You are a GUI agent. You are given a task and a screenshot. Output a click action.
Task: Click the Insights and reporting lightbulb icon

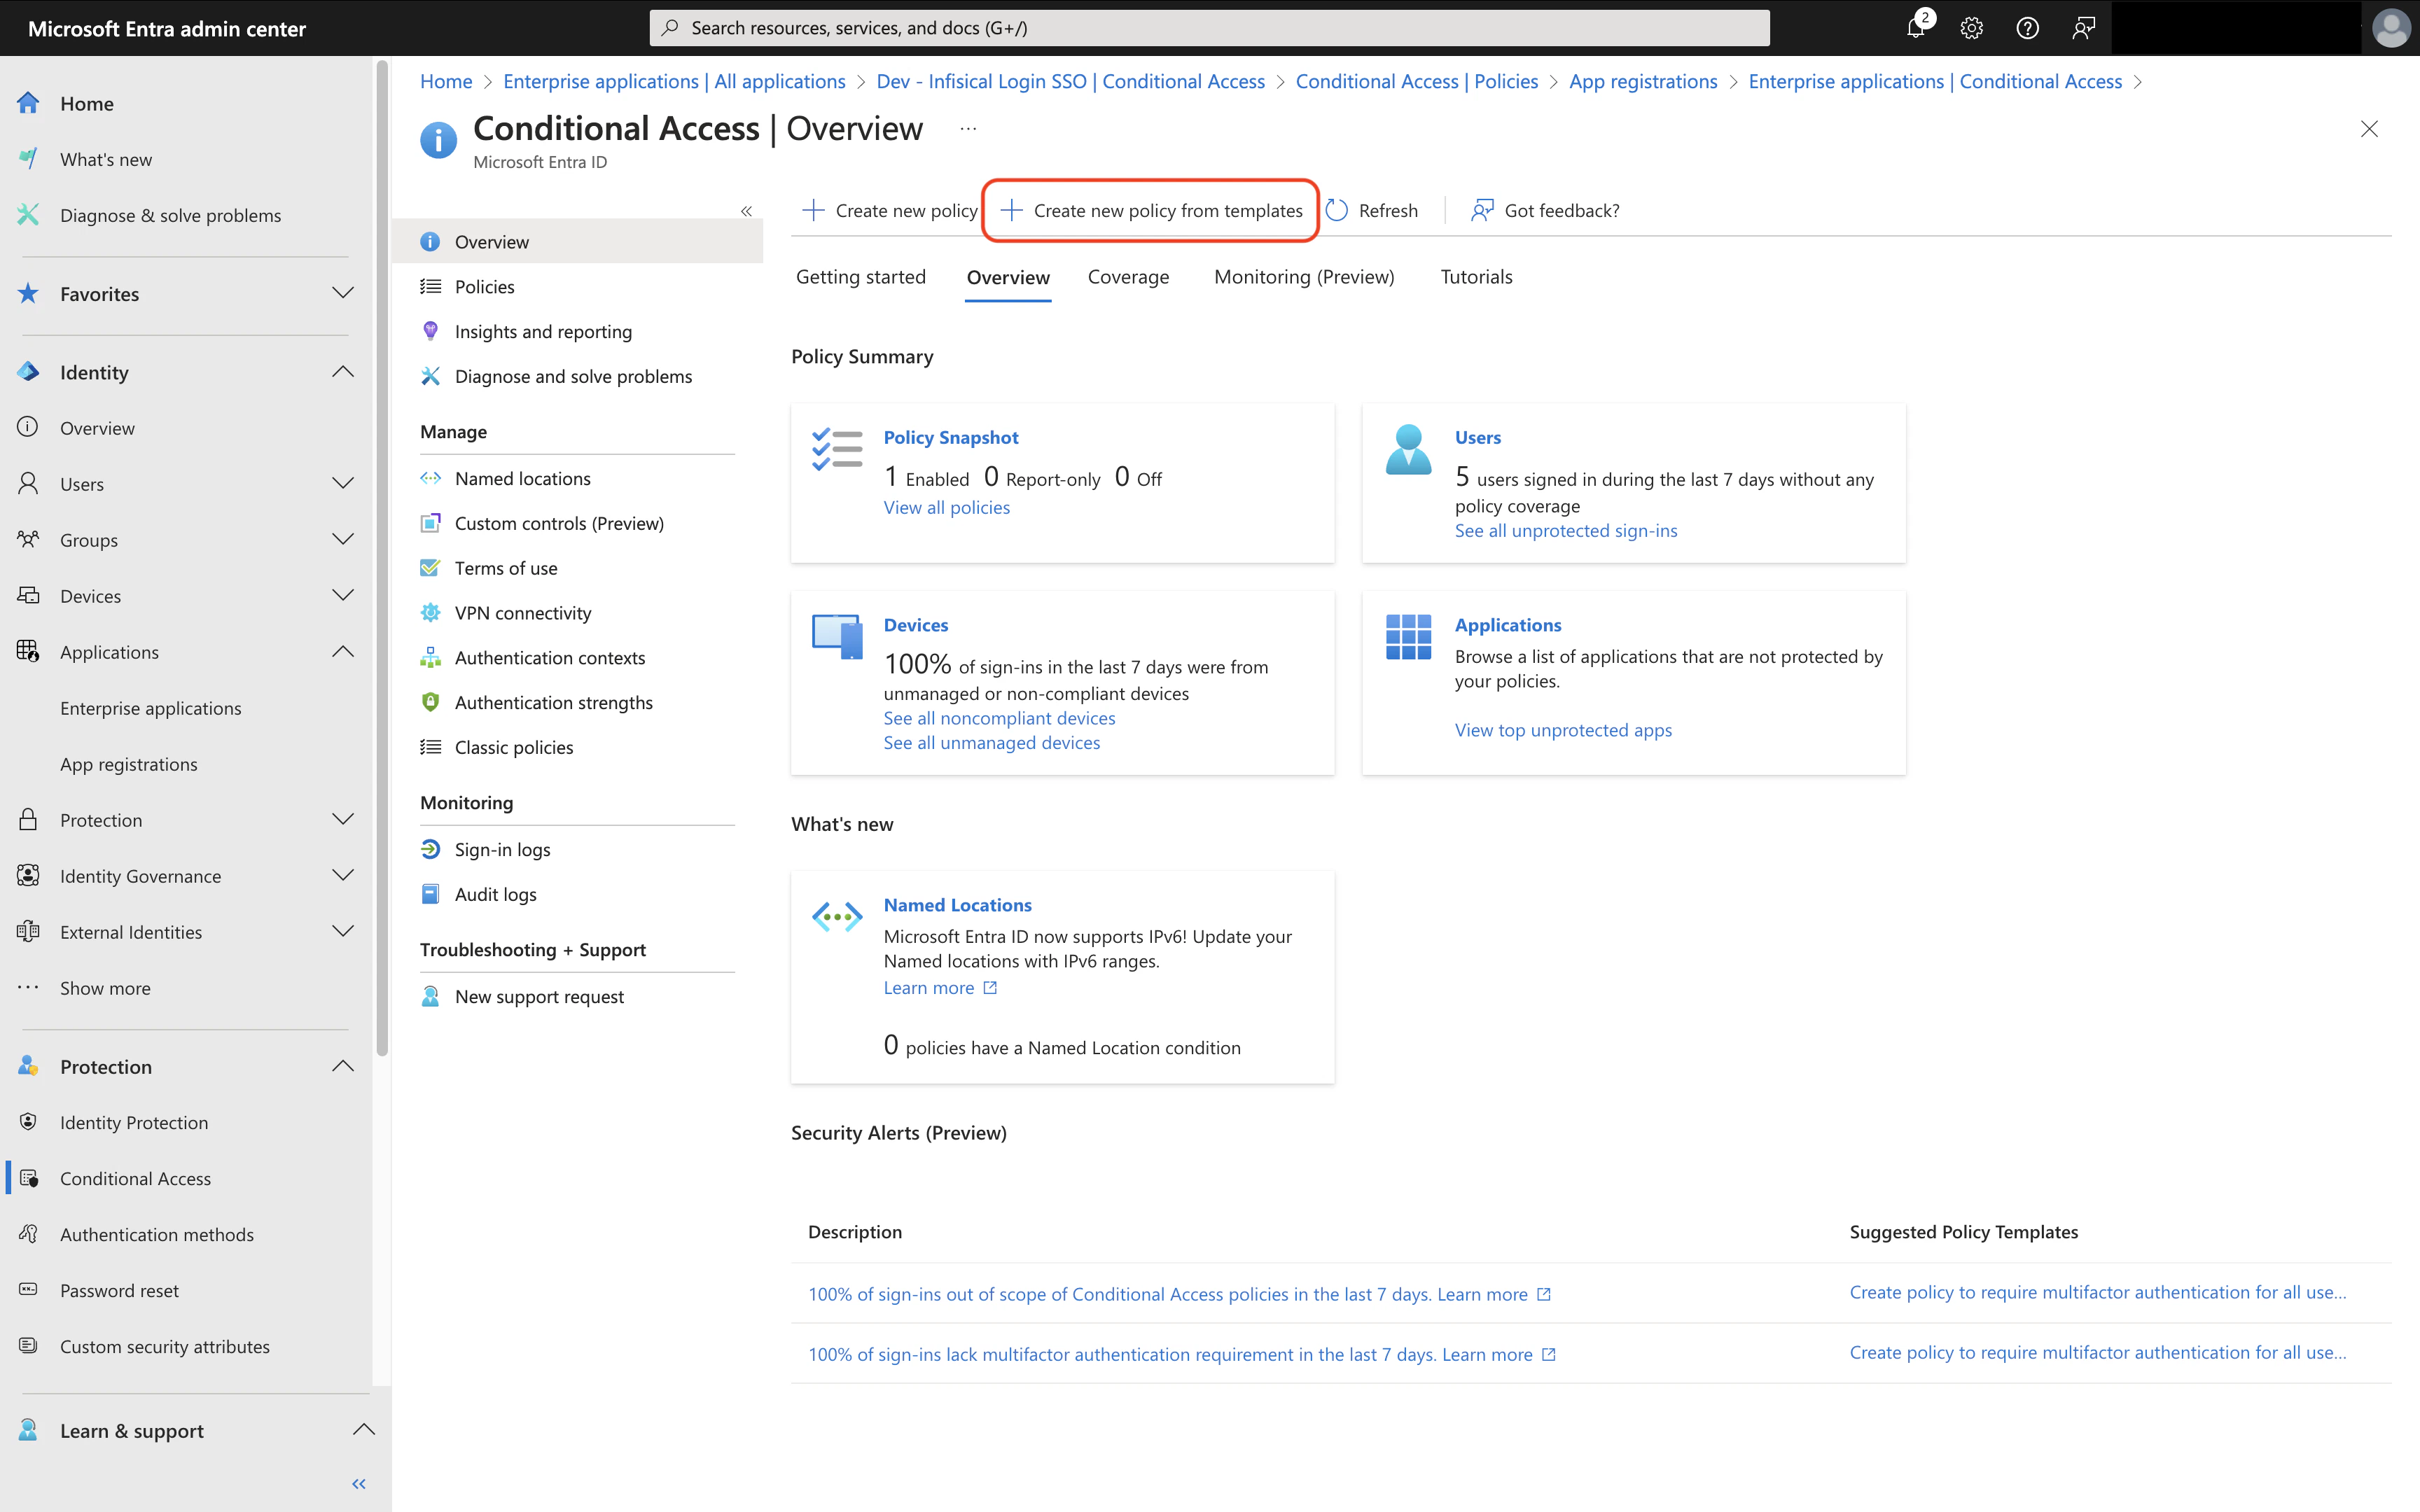pyautogui.click(x=430, y=331)
